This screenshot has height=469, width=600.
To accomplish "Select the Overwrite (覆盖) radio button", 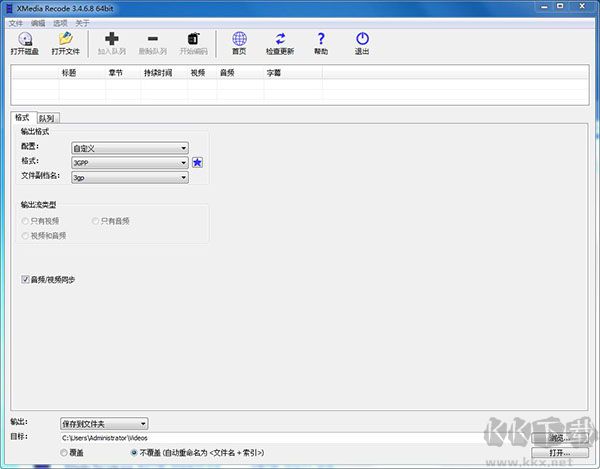I will click(64, 453).
